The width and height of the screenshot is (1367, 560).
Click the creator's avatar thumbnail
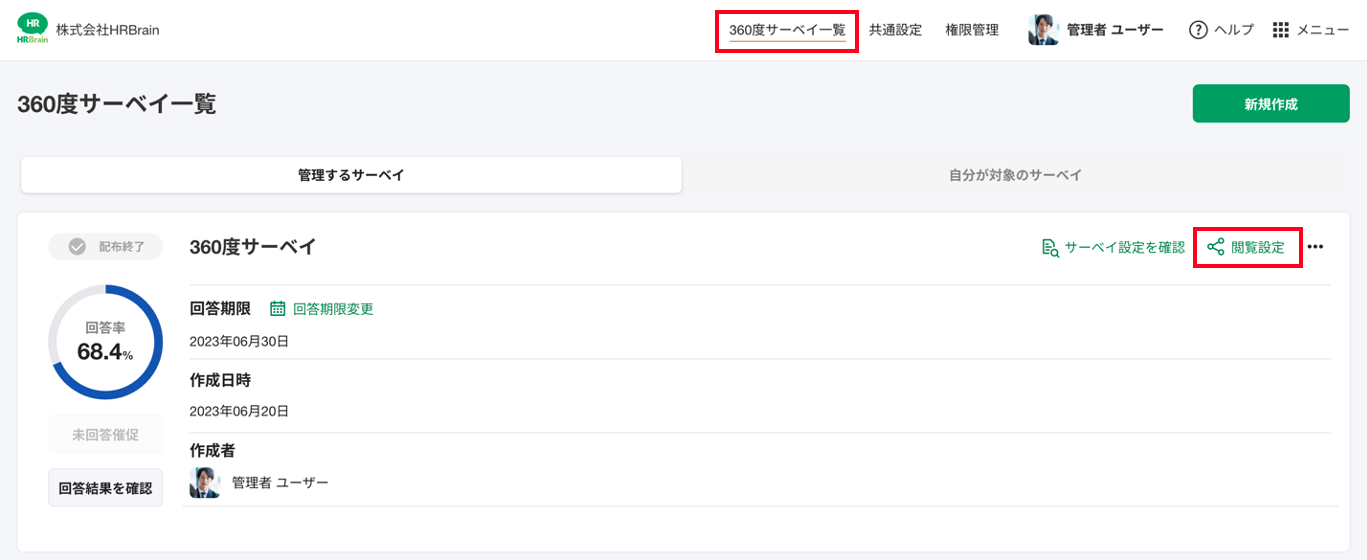205,483
